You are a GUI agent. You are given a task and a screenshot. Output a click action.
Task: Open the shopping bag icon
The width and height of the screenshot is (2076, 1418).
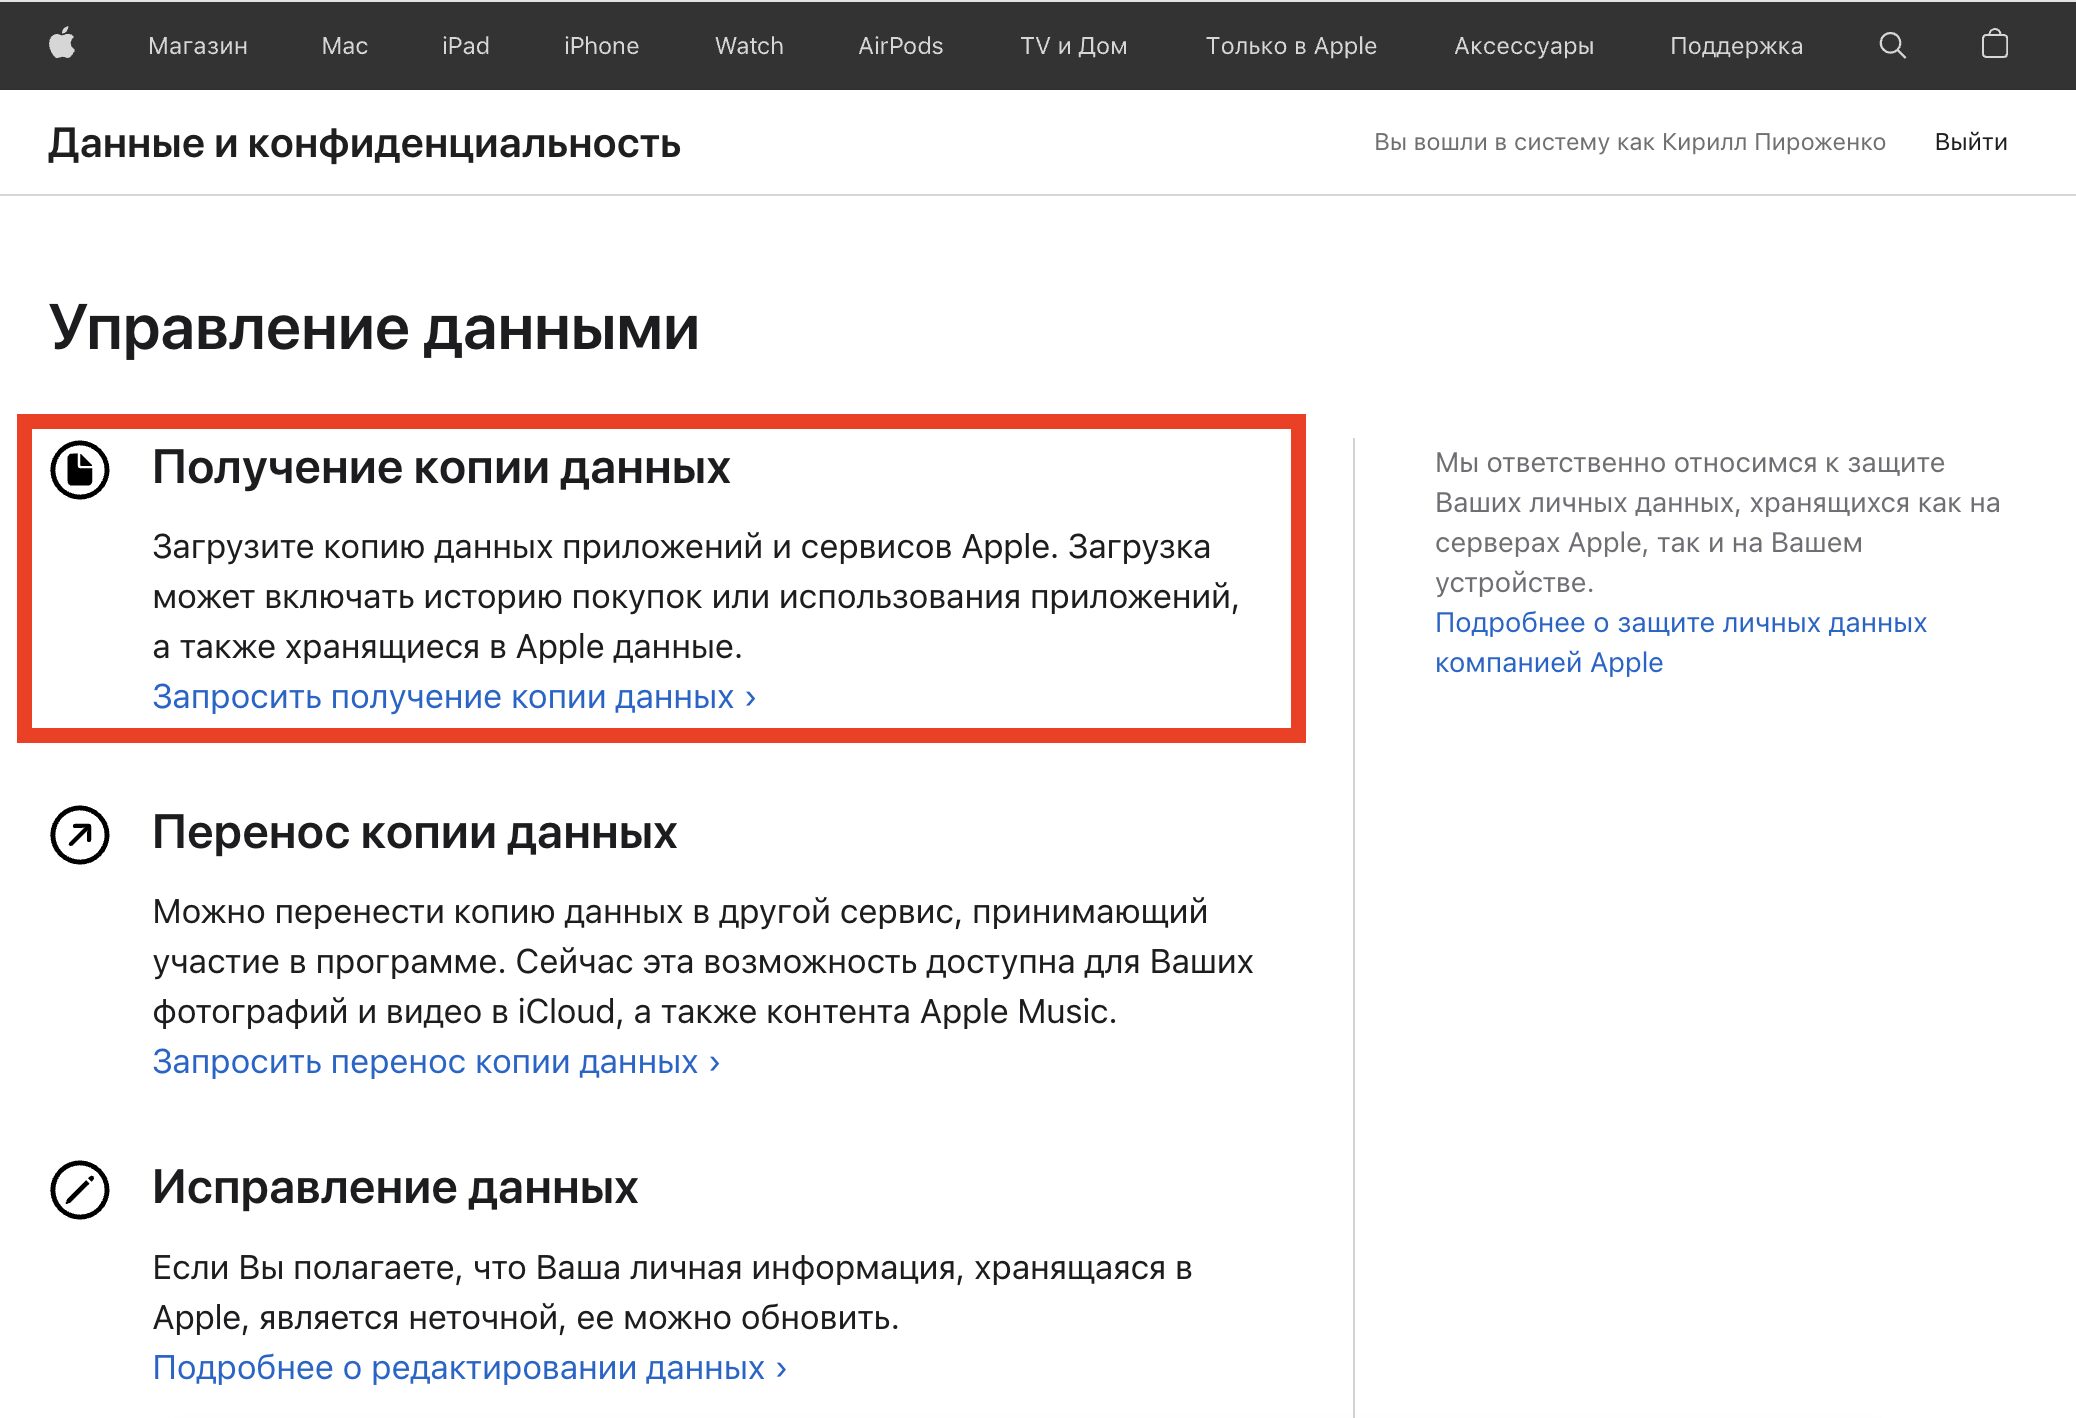1996,45
